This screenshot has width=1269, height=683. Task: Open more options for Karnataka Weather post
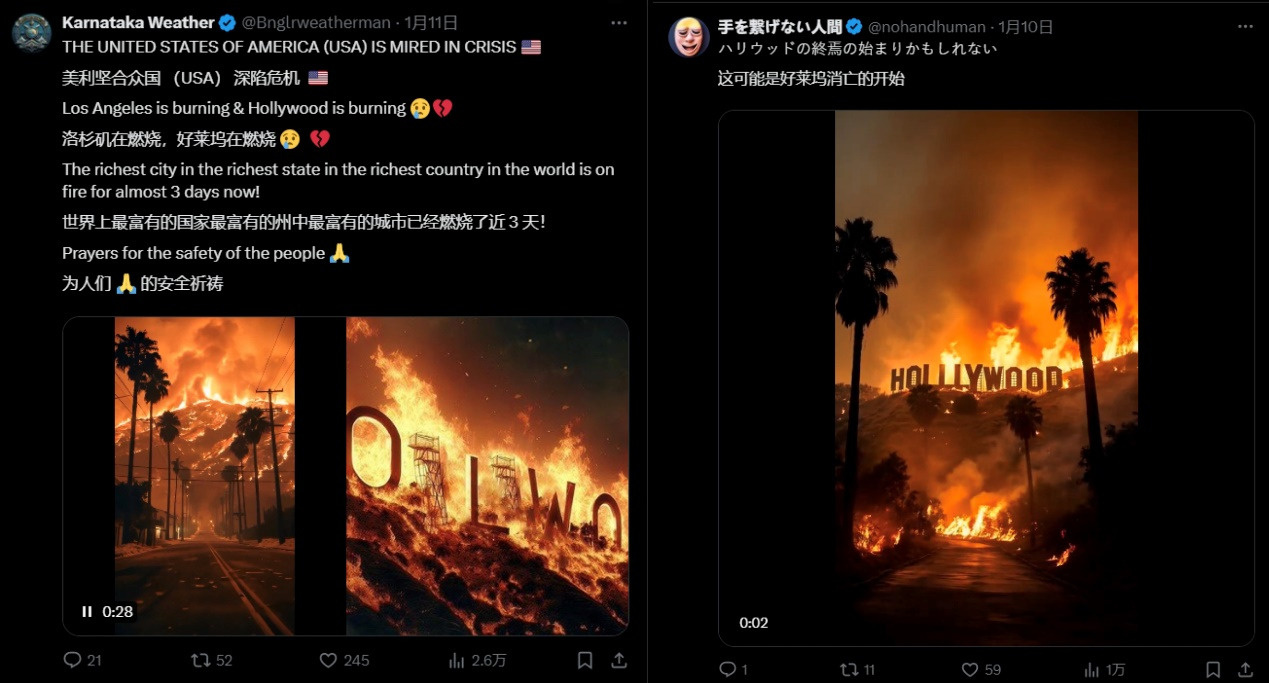[x=619, y=22]
